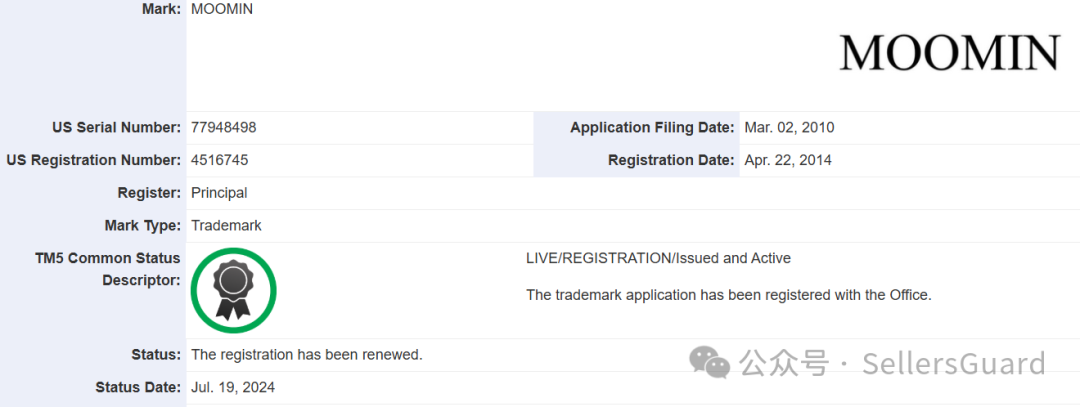Click the Application Filing Date label

652,127
